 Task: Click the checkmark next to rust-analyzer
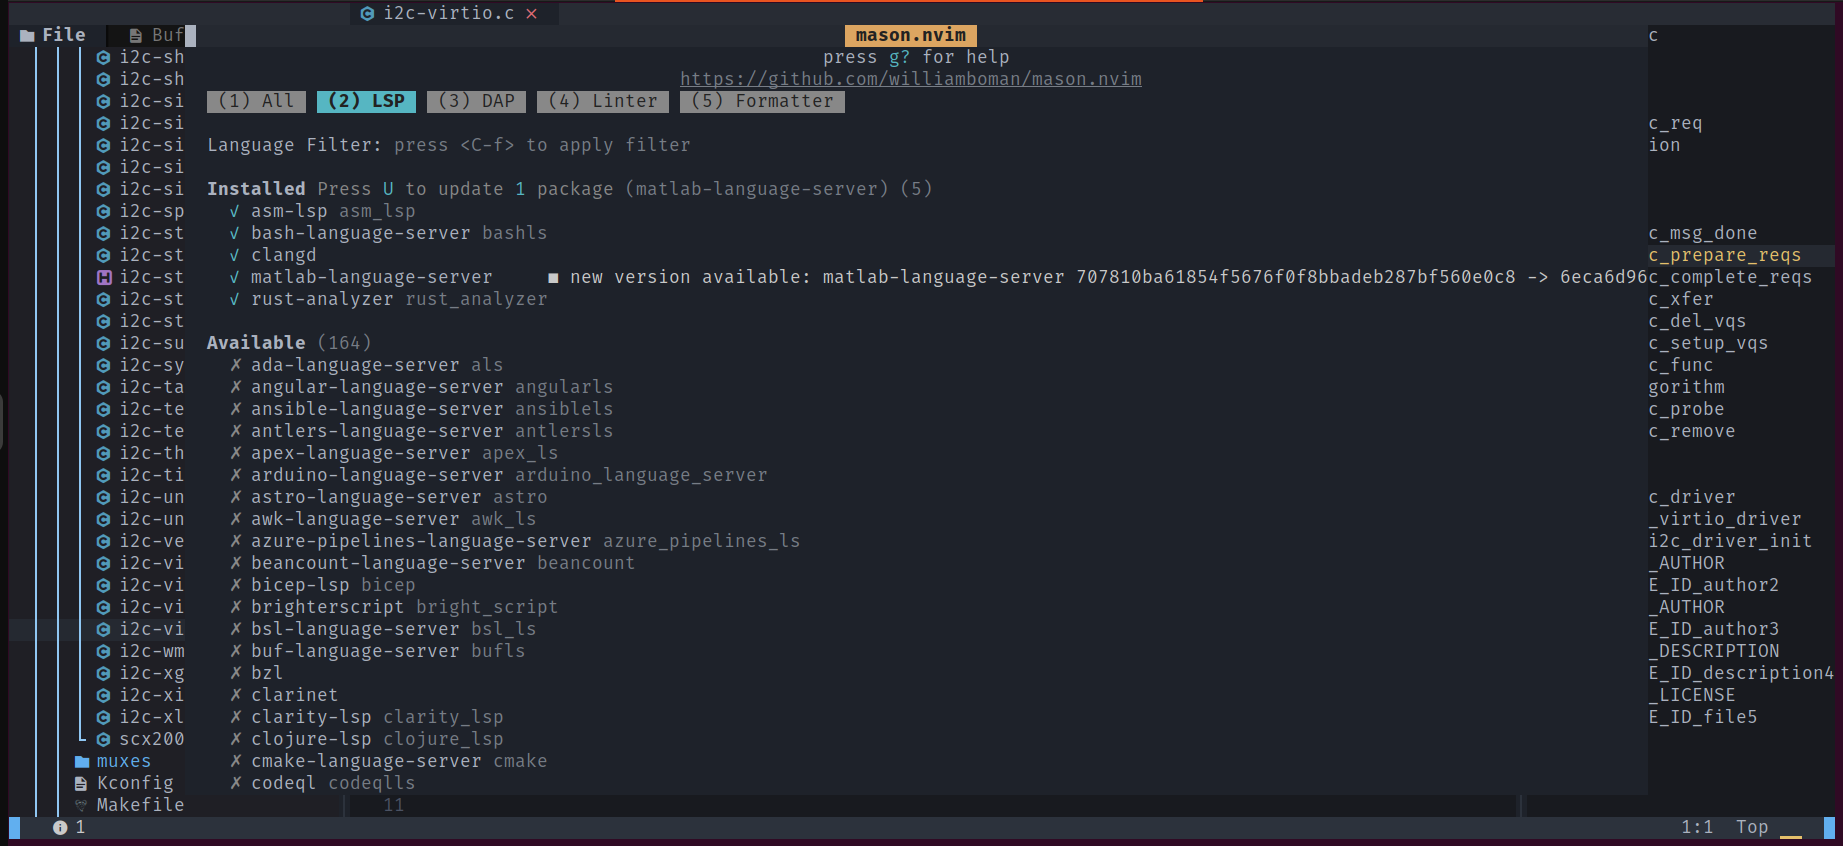235,299
